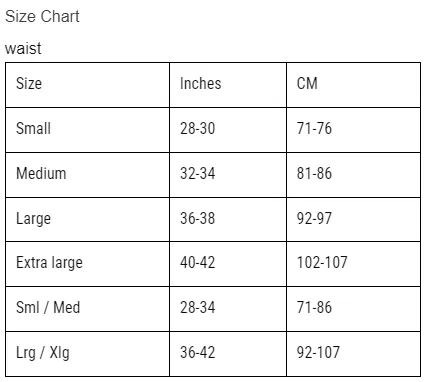The height and width of the screenshot is (382, 424).
Task: Click the 92-97 cm cell
Action: pyautogui.click(x=353, y=220)
